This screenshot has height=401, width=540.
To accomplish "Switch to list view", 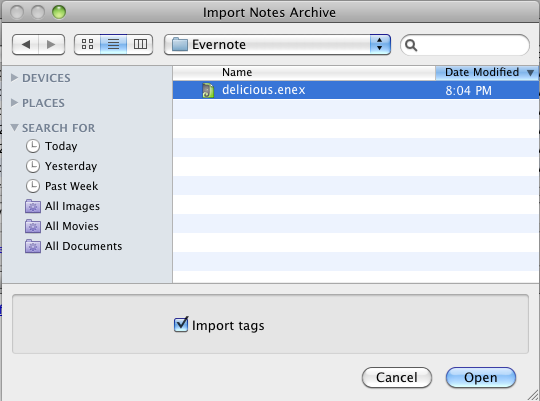I will (x=113, y=44).
